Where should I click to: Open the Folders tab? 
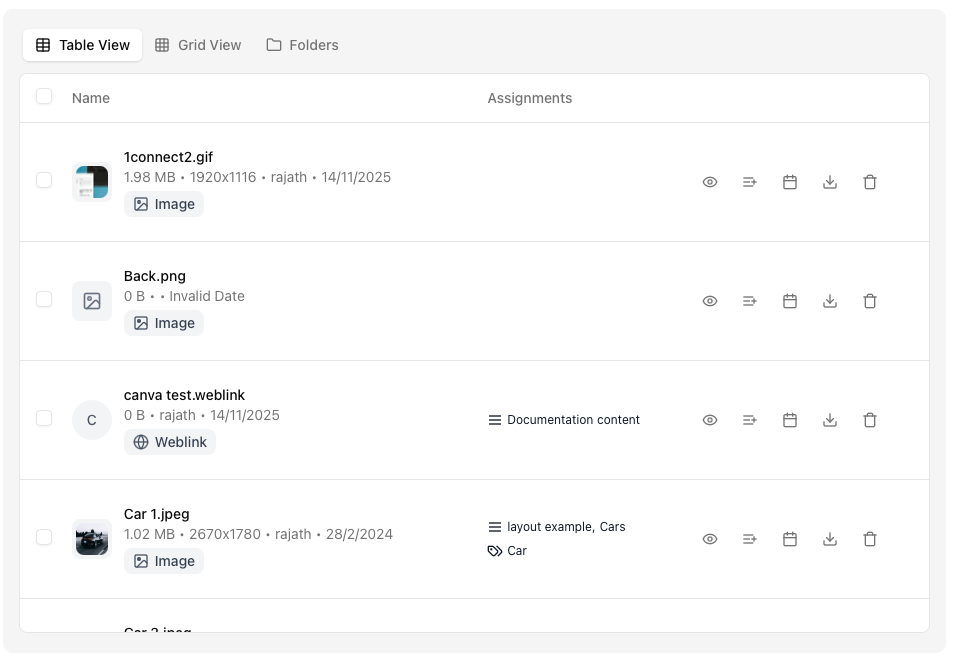302,45
